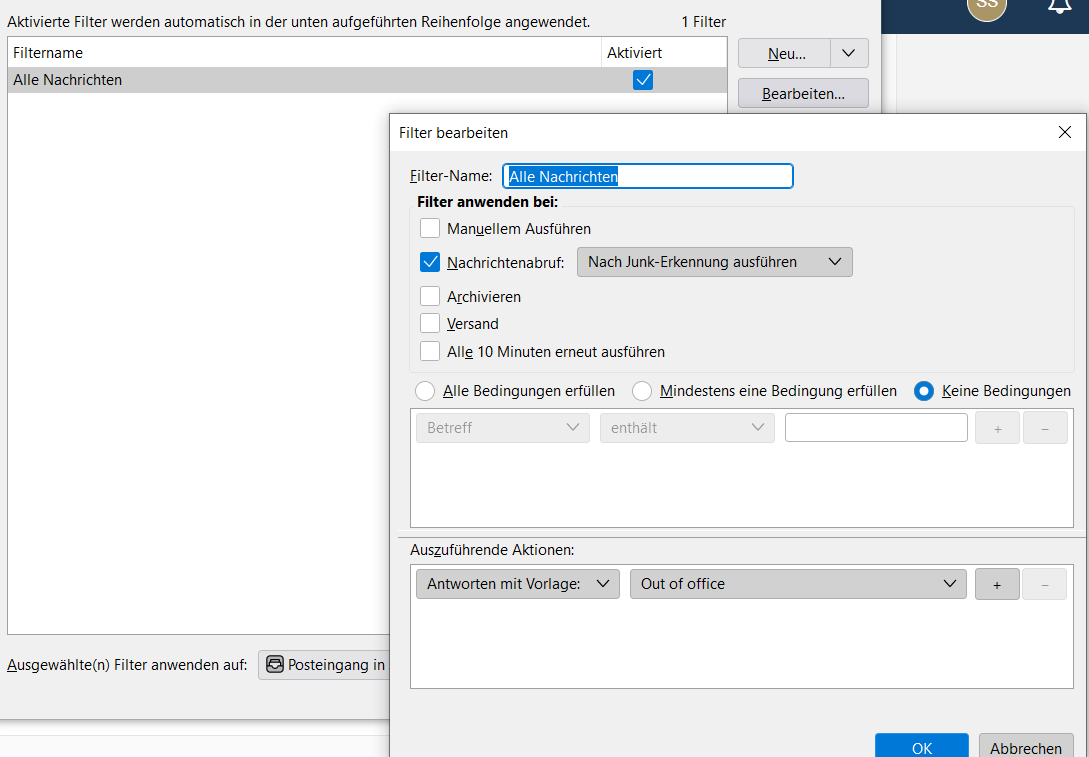The image size is (1089, 757).
Task: Click the Bearbeiten... button
Action: [x=803, y=93]
